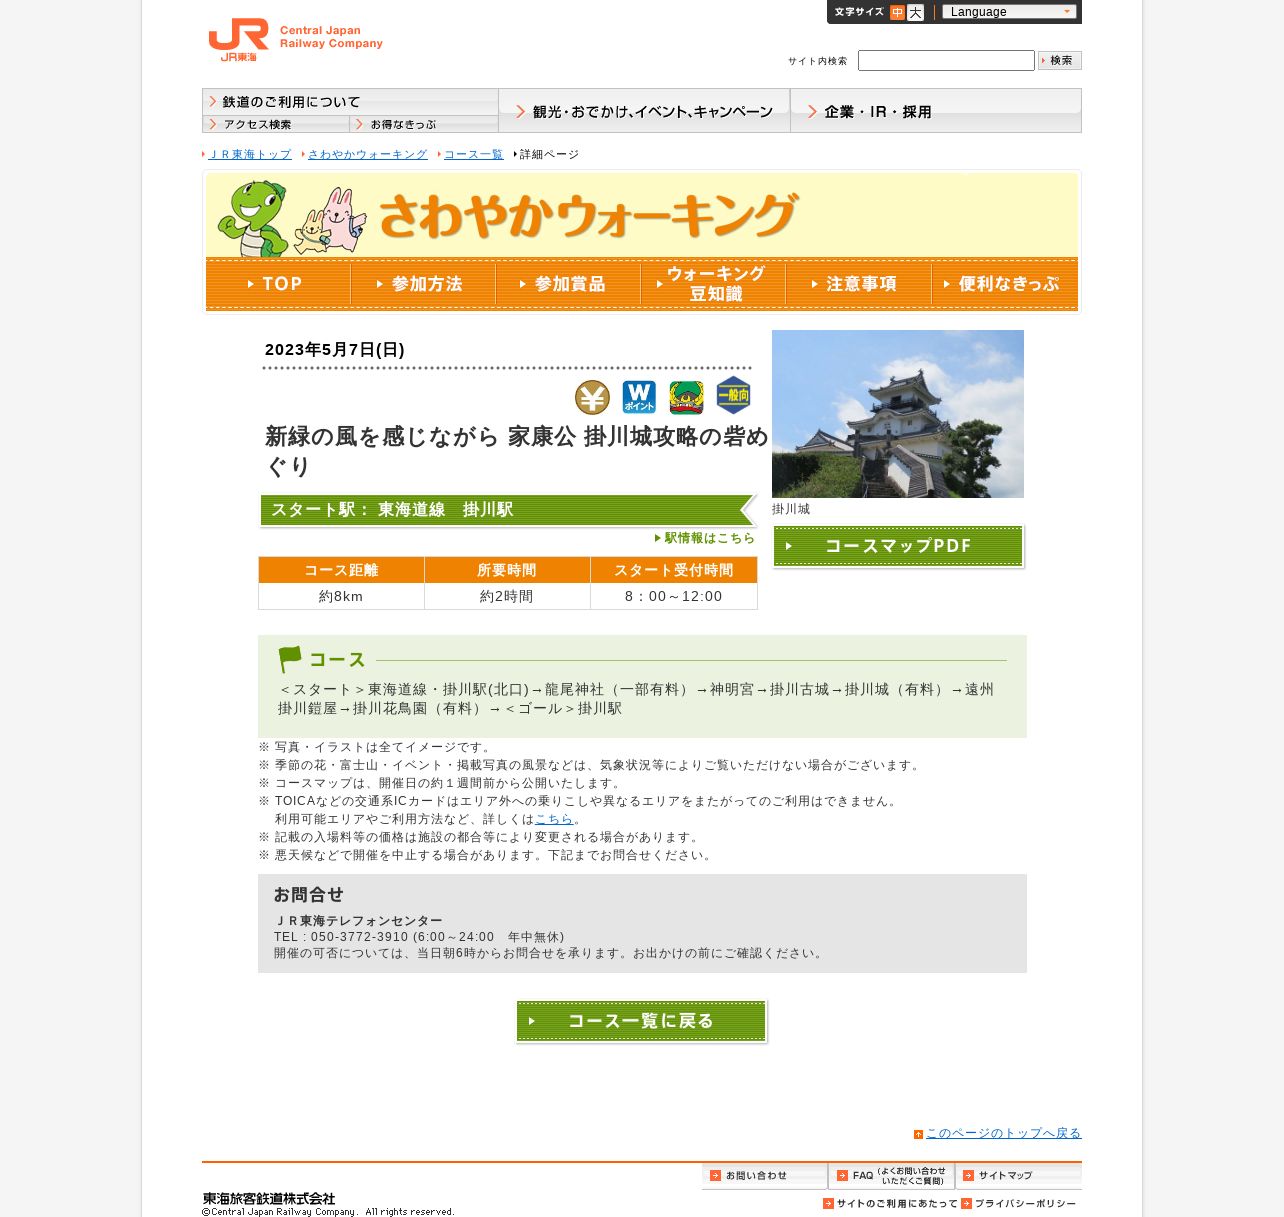
Task: Focus the site search input field
Action: pyautogui.click(x=946, y=61)
